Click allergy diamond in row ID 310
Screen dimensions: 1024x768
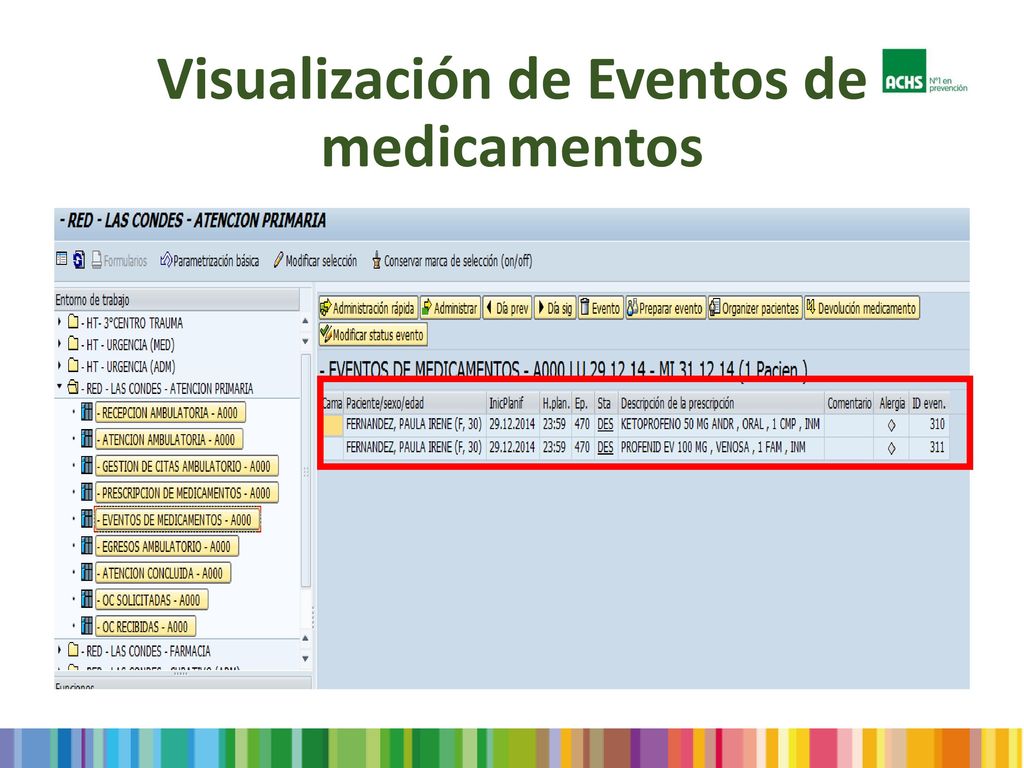[891, 426]
